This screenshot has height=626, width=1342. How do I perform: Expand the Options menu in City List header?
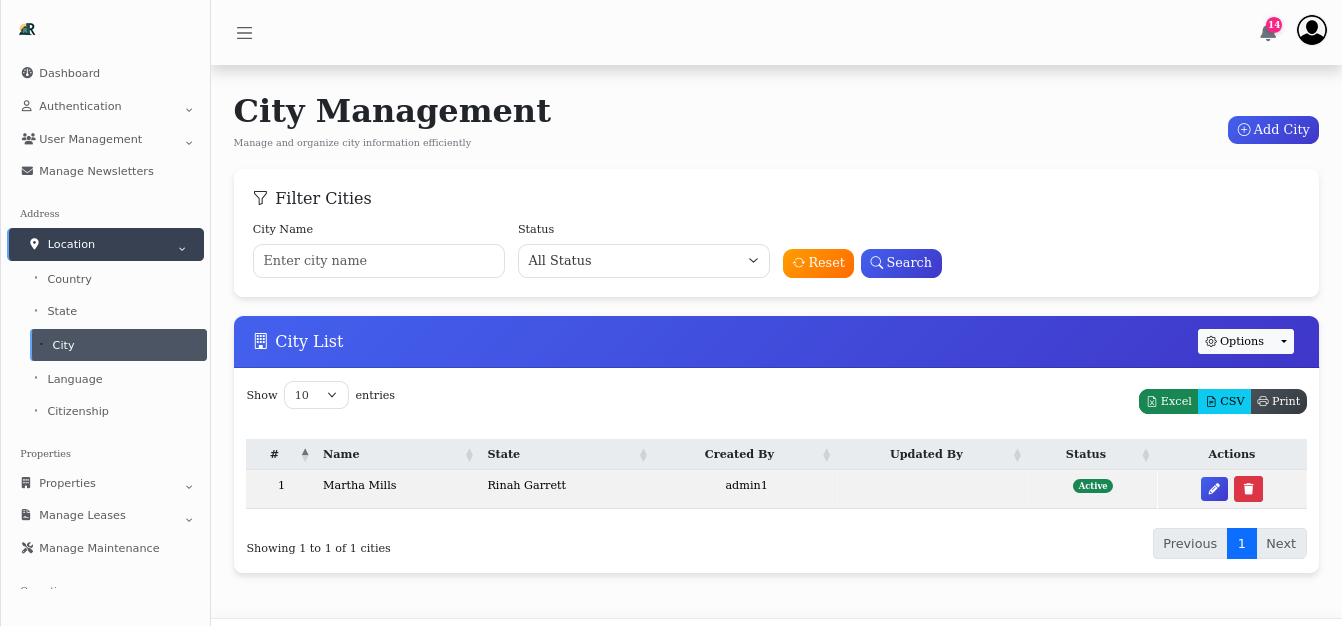(1245, 341)
